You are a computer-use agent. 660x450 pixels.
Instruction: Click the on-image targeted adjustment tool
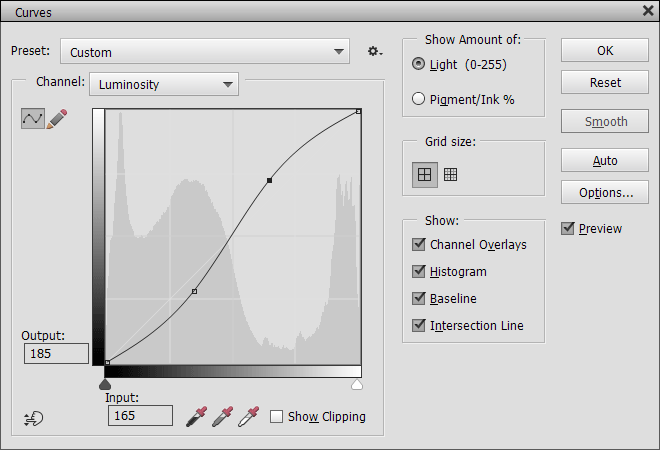(x=32, y=418)
